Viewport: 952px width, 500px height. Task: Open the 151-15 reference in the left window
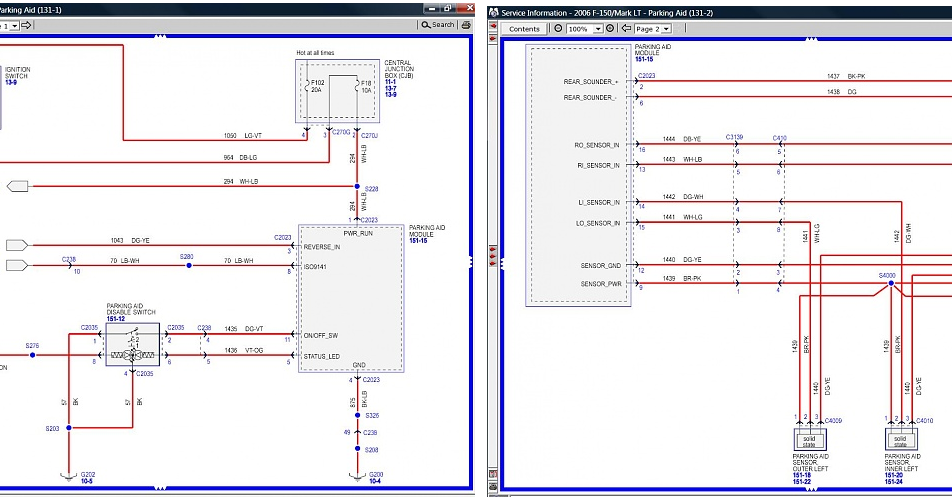click(418, 241)
